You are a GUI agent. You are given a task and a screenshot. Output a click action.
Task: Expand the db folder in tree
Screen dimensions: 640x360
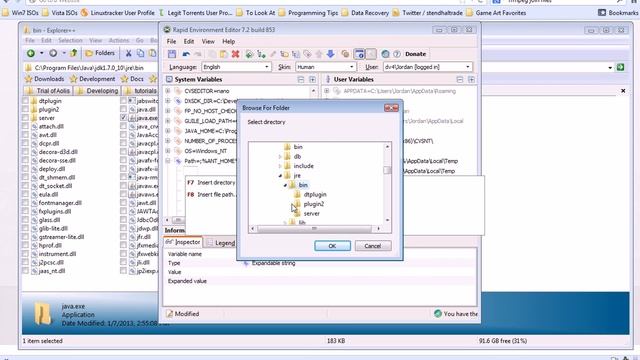pyautogui.click(x=280, y=156)
